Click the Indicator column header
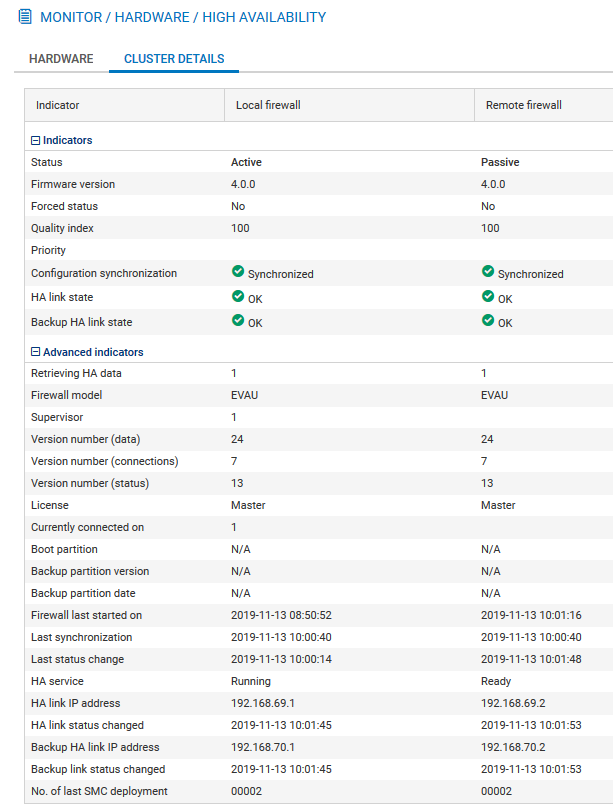Screen dimensions: 613x804 58,105
